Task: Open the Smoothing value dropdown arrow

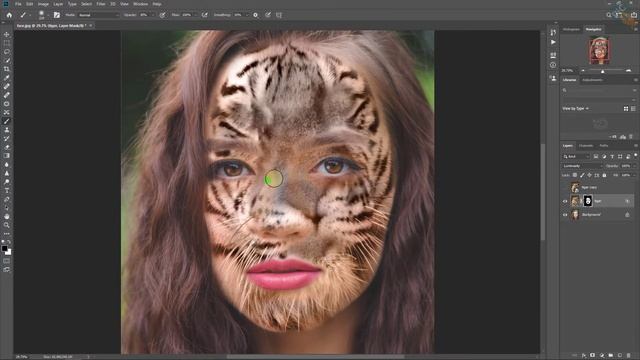Action: pos(247,15)
